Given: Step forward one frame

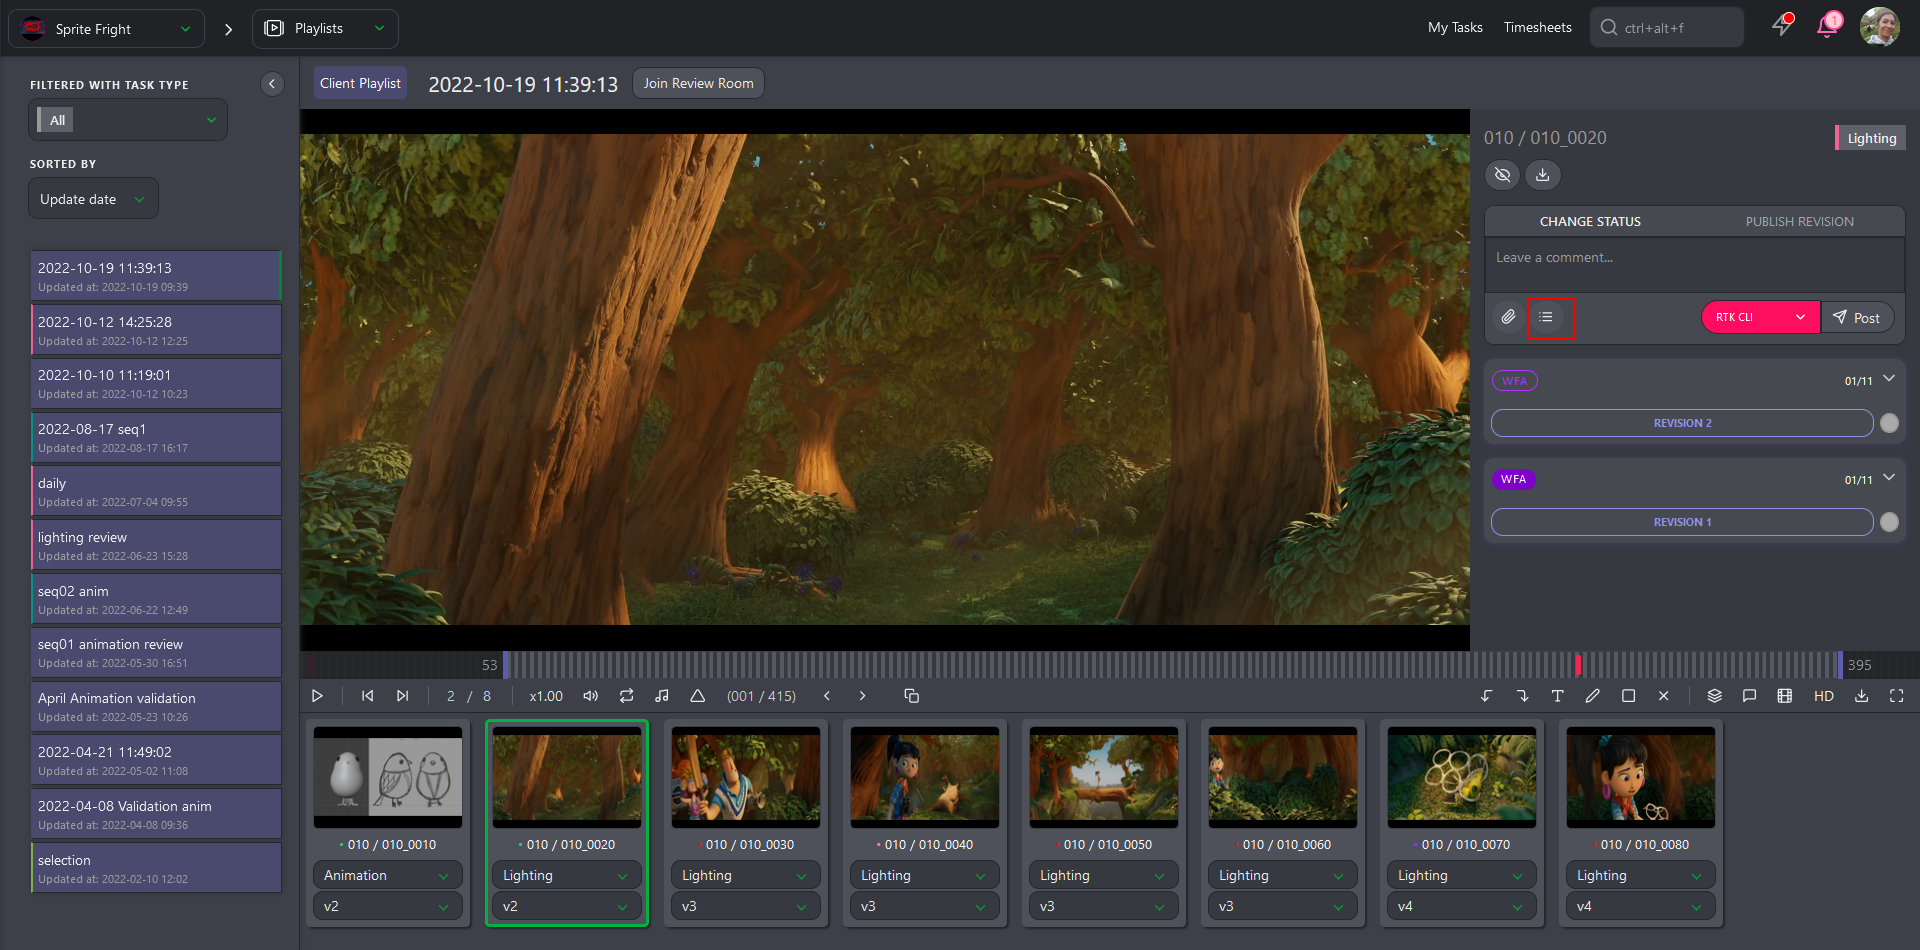Looking at the screenshot, I should tap(862, 696).
